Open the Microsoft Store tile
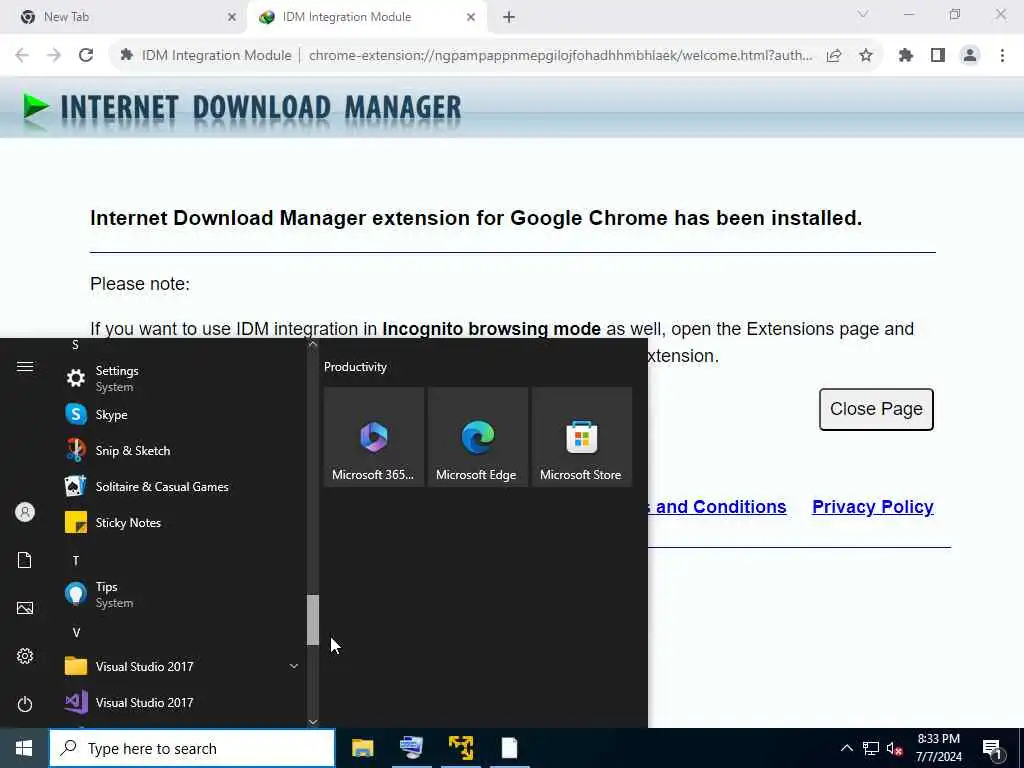This screenshot has width=1024, height=768. click(581, 437)
